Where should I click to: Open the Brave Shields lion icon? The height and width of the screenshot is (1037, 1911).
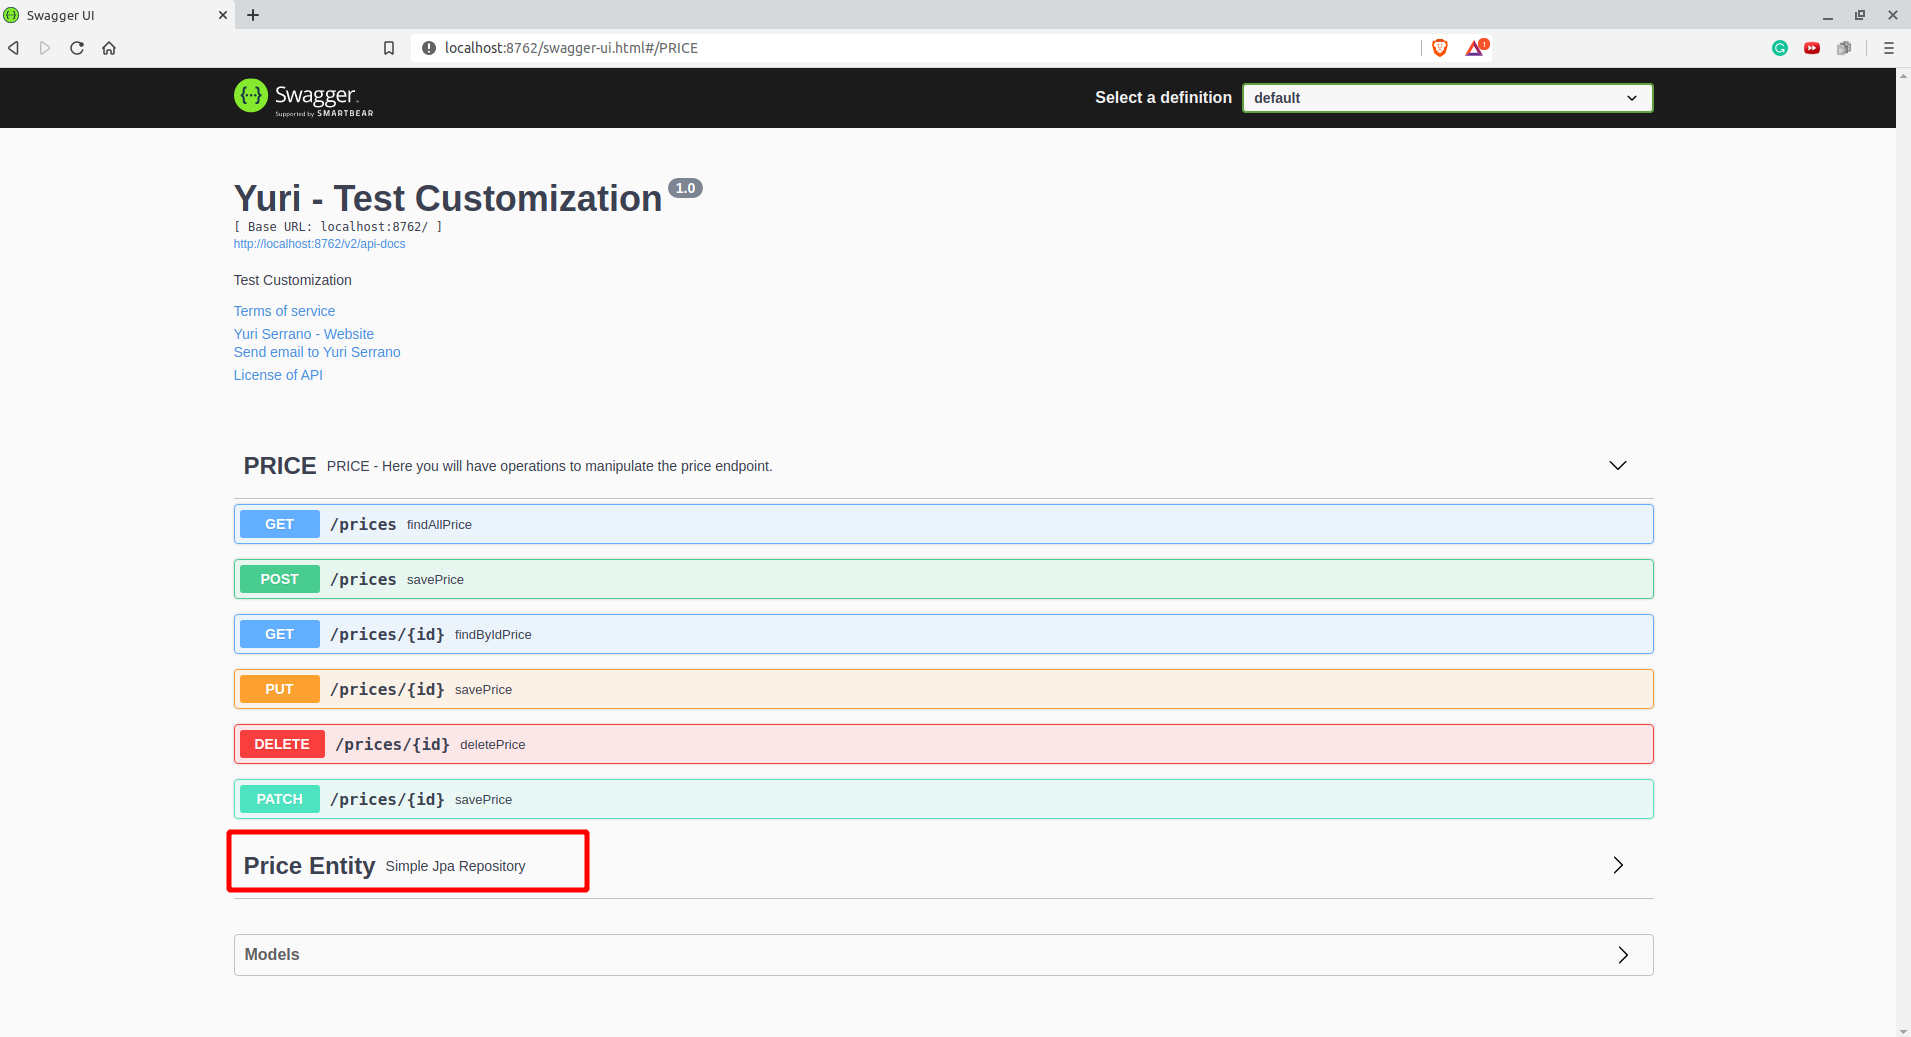coord(1439,47)
